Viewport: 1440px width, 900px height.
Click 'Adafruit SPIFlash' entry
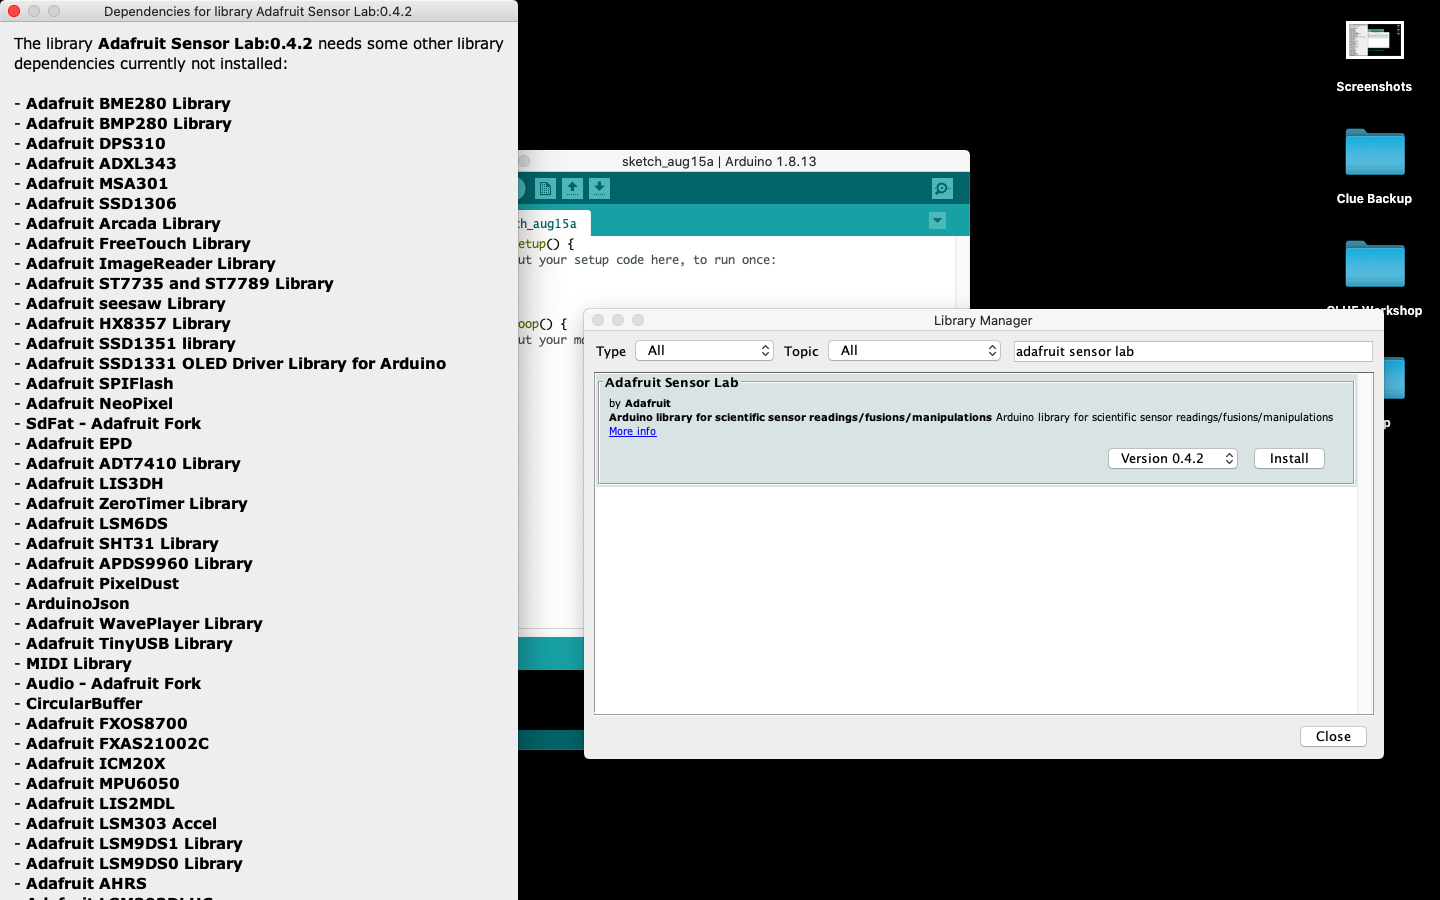(x=100, y=383)
